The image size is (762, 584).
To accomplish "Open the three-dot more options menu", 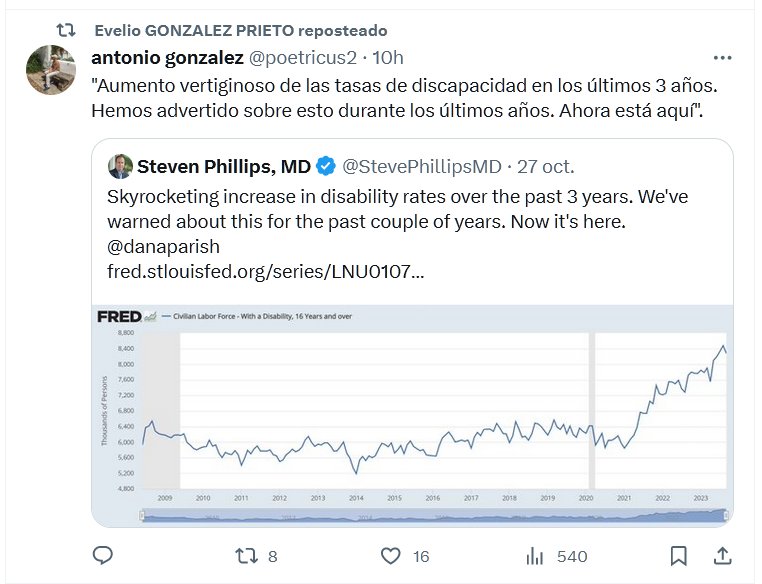I will [722, 57].
